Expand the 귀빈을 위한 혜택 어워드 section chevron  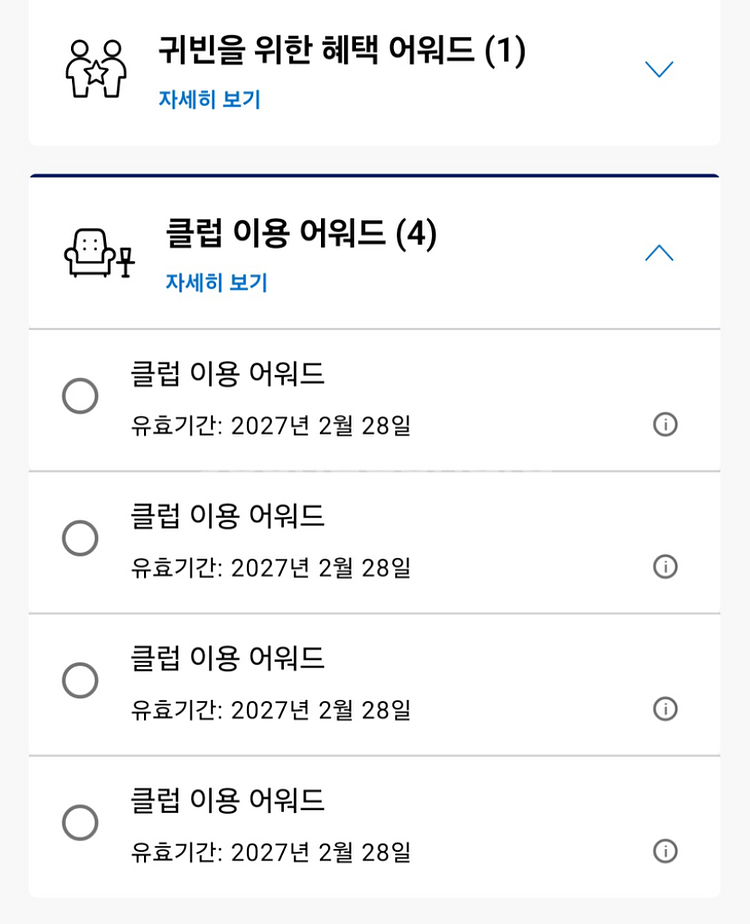tap(659, 69)
